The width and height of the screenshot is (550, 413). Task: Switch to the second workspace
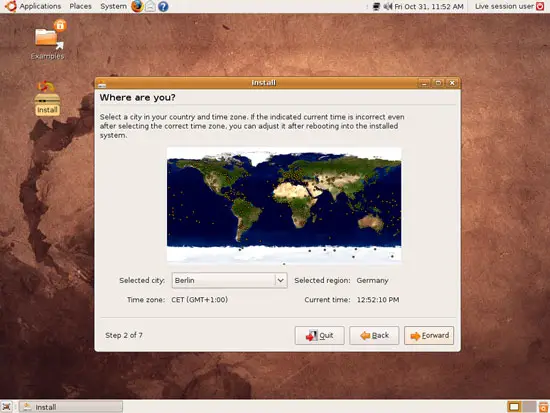coord(529,407)
